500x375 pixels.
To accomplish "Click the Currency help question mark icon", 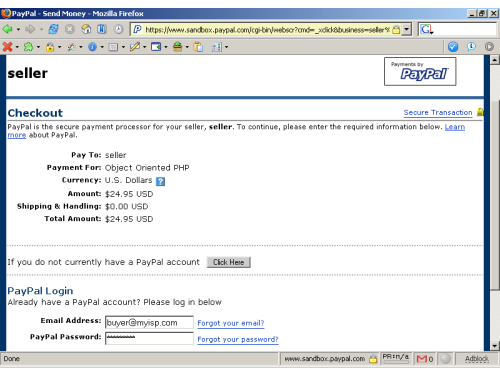I will [x=160, y=181].
